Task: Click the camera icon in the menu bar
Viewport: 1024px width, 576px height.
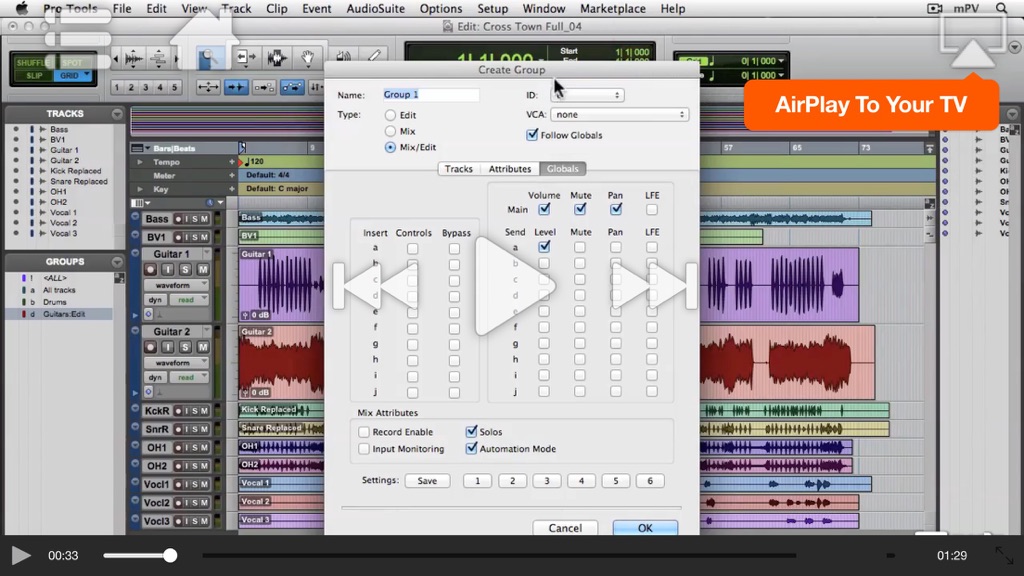Action: click(935, 8)
